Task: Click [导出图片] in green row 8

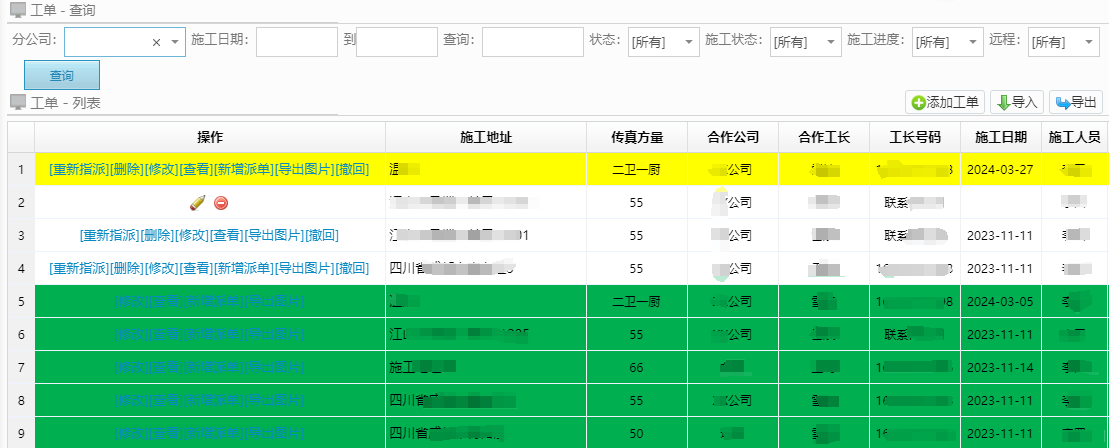Action: 274,400
